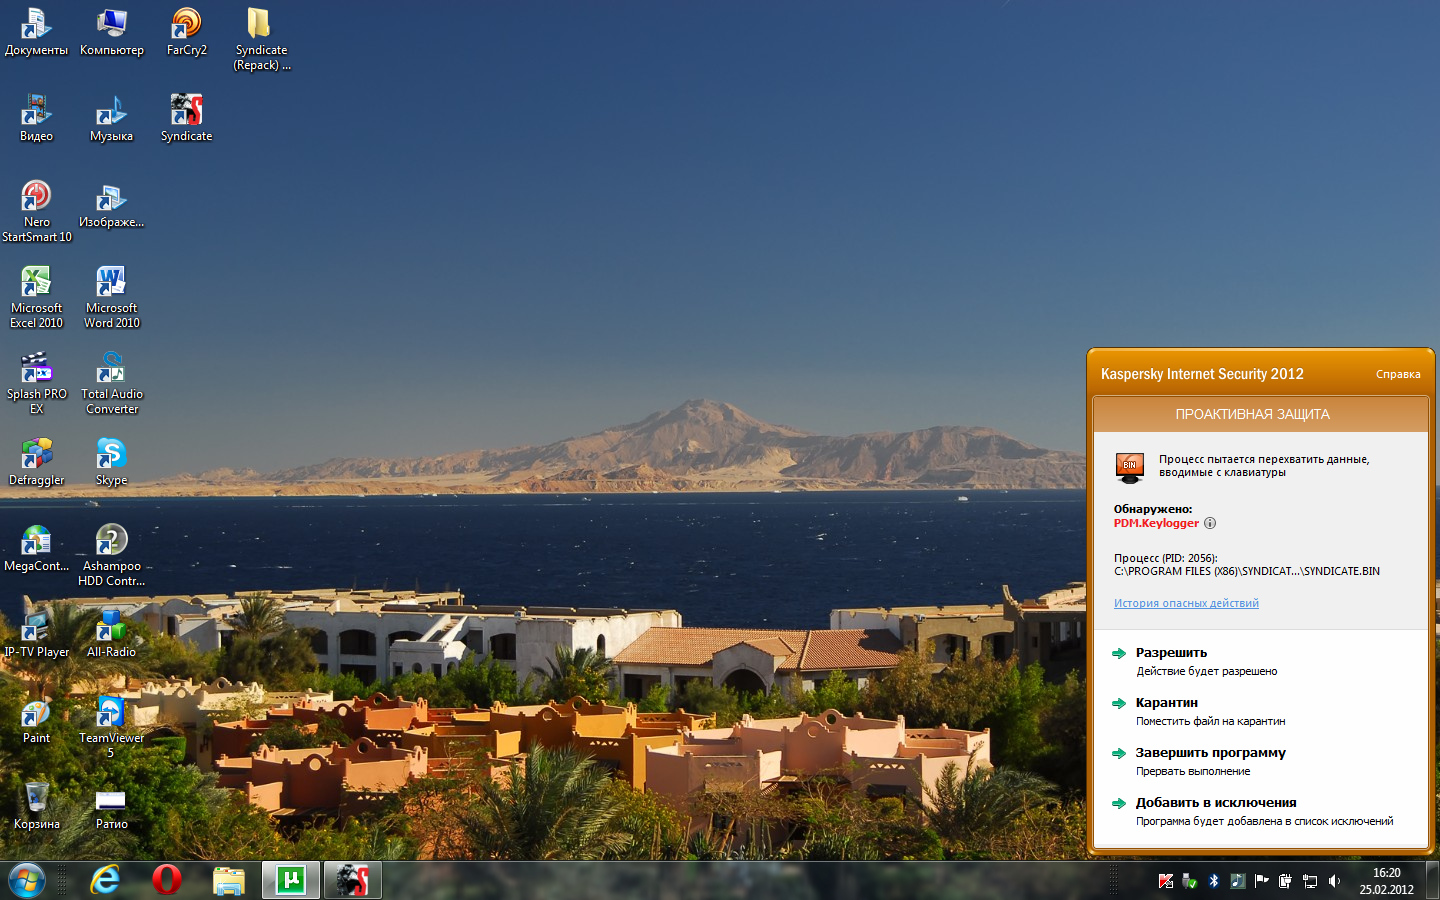Click the SYNDICATE.BIN process path text
Image resolution: width=1440 pixels, height=900 pixels.
click(1247, 571)
